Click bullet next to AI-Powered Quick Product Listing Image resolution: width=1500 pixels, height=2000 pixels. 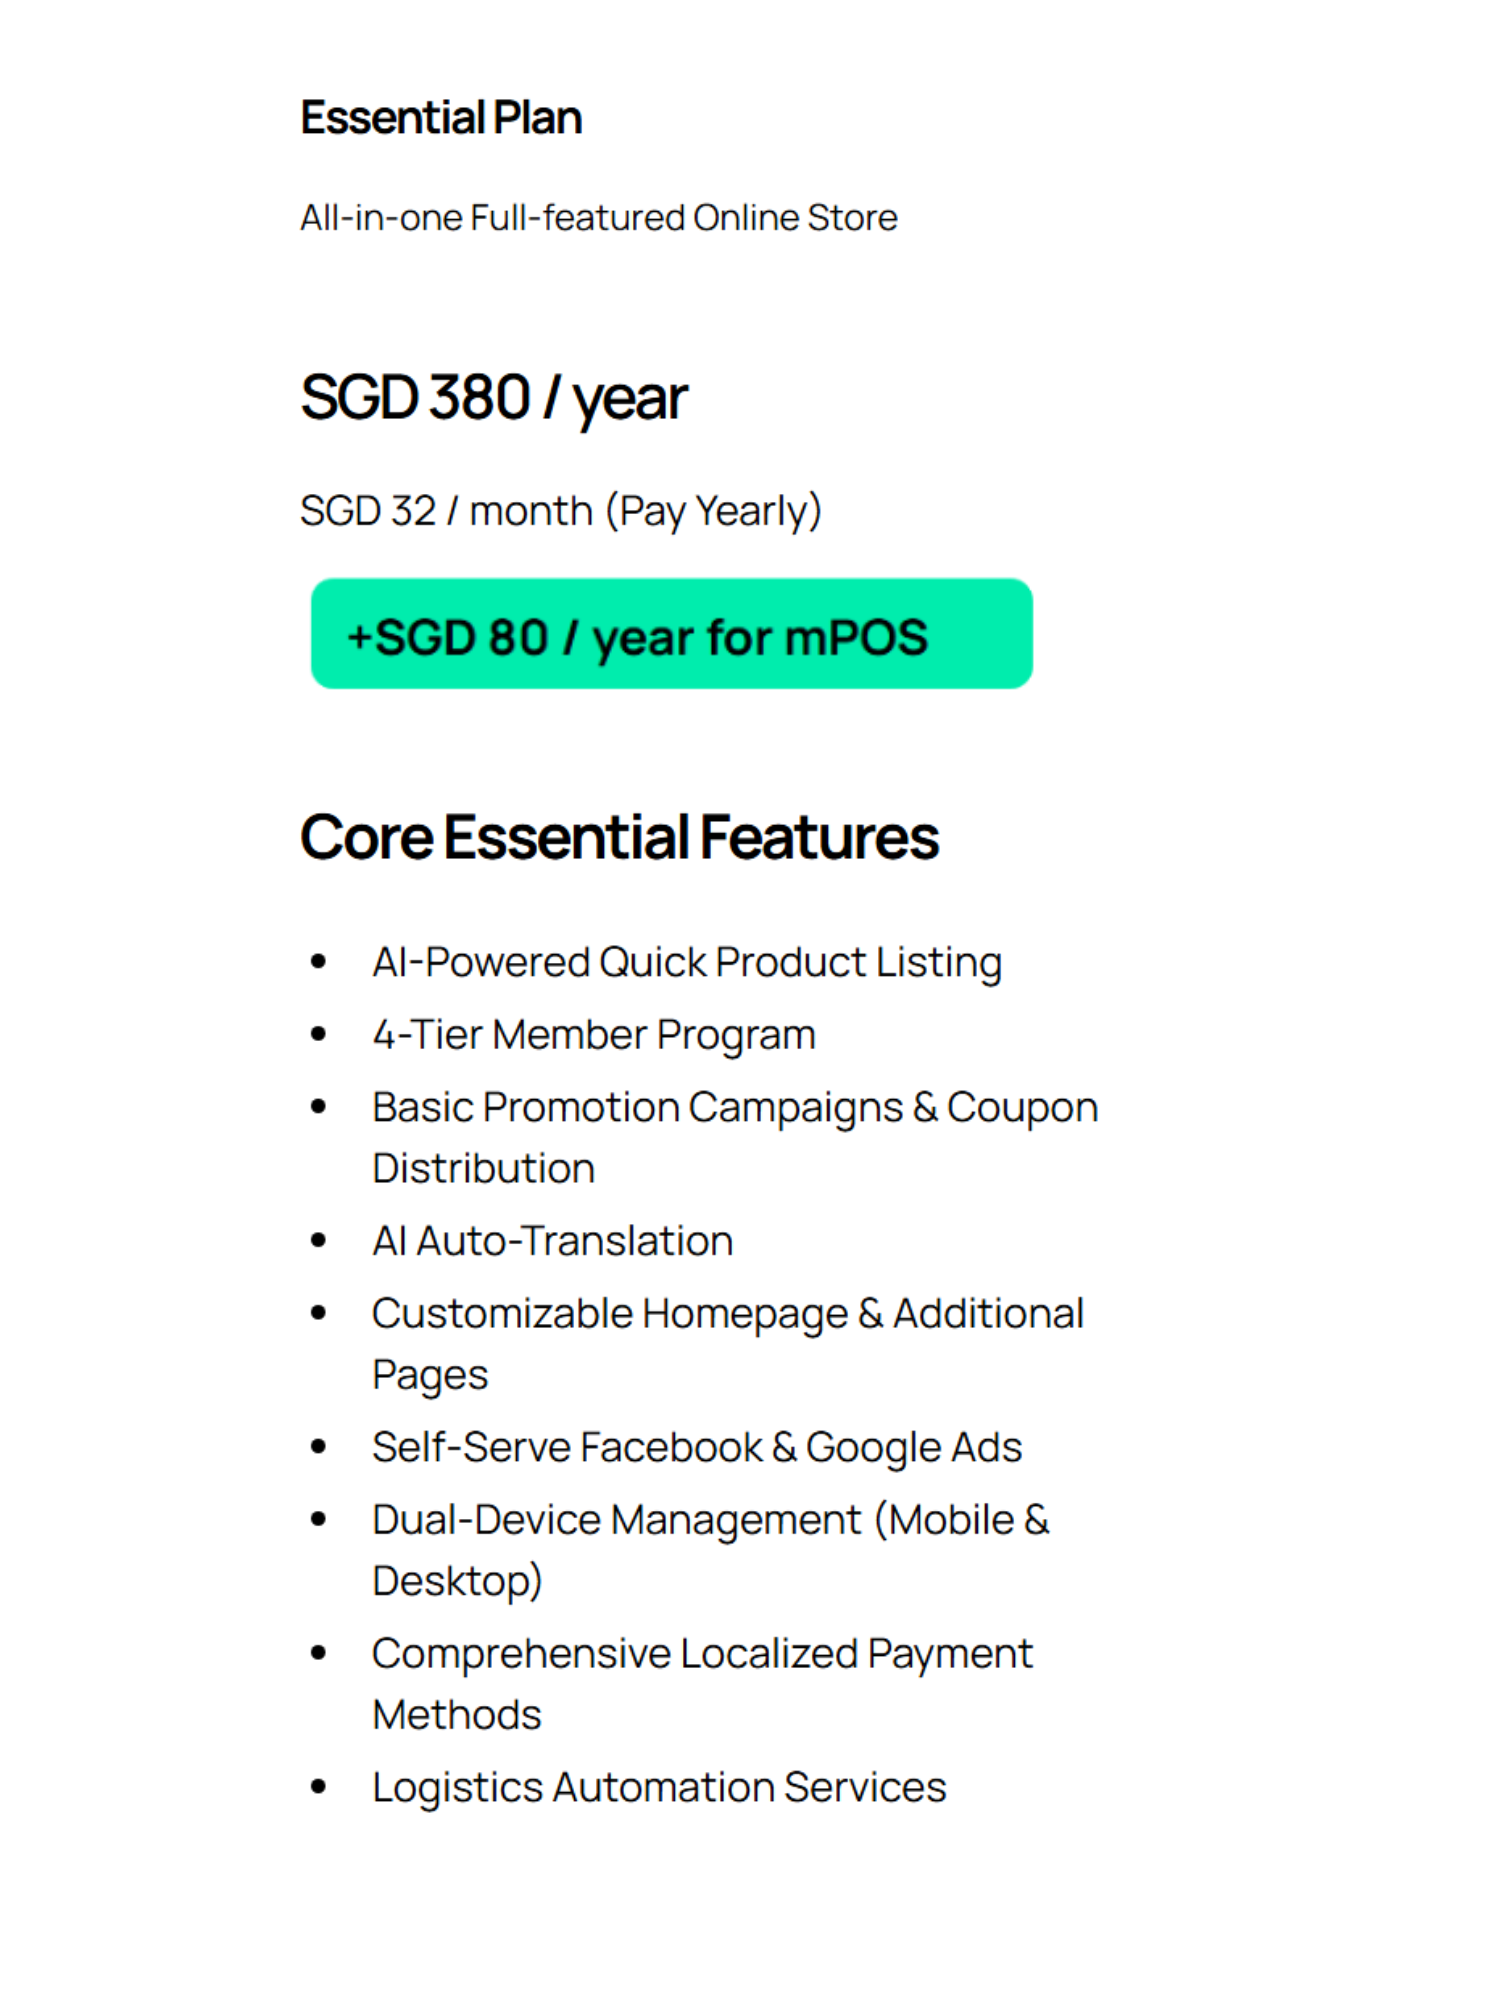318,962
